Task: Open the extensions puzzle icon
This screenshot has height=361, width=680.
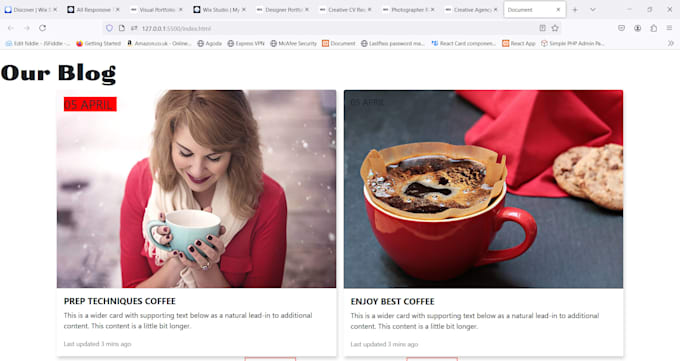Action: pos(654,28)
